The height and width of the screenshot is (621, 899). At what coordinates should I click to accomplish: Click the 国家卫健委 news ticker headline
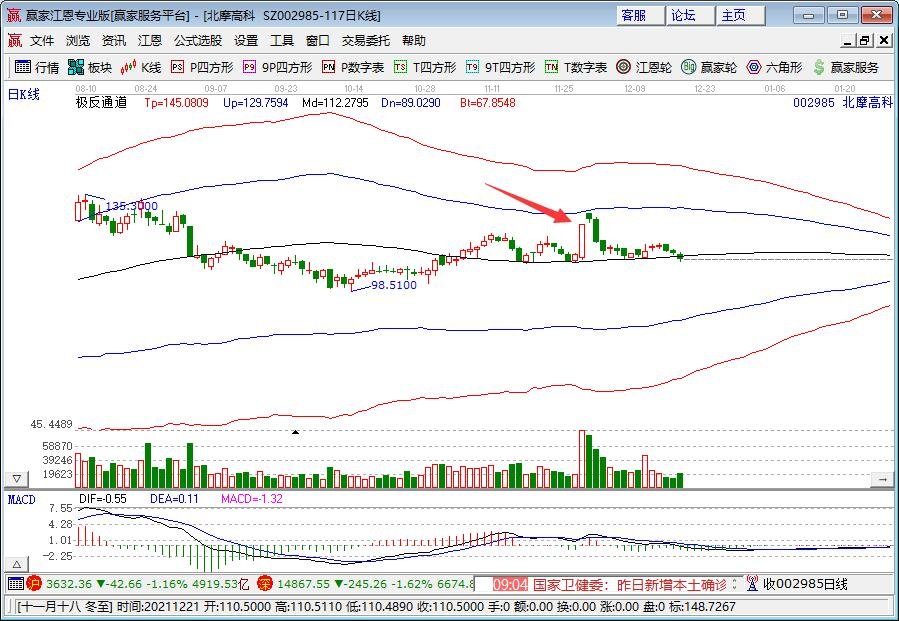tap(630, 584)
